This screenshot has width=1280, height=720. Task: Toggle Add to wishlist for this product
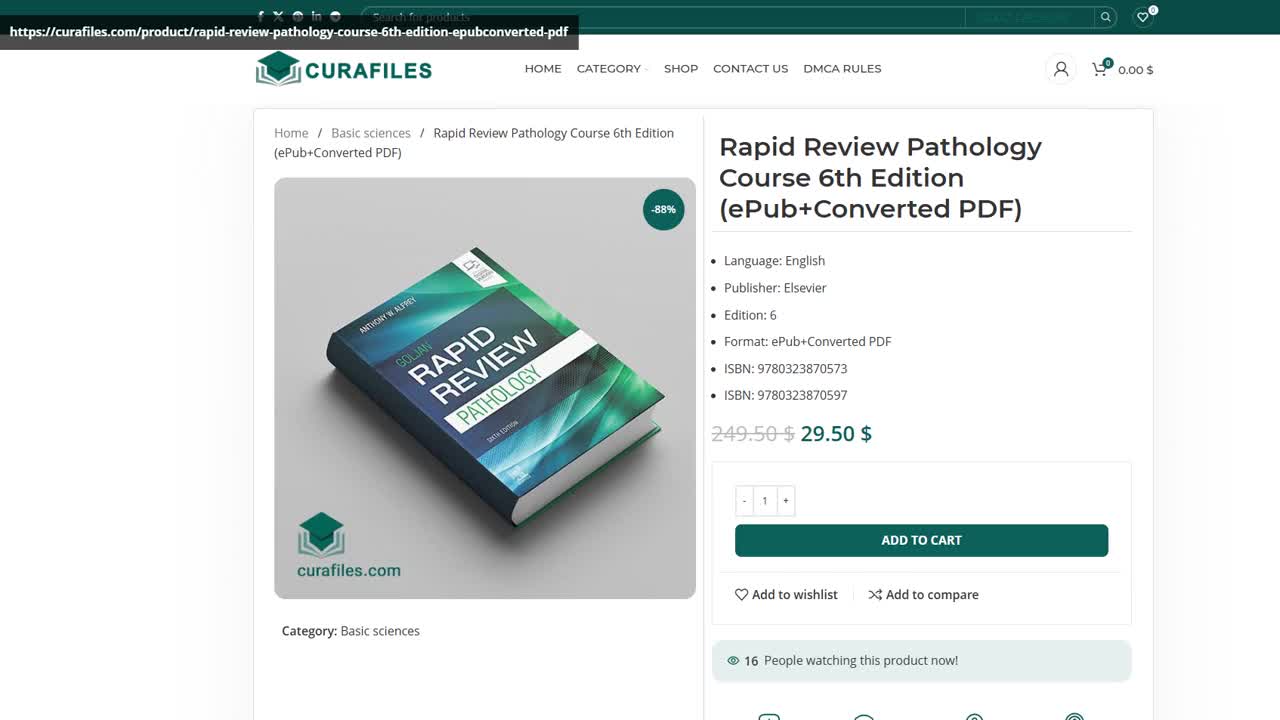(786, 594)
